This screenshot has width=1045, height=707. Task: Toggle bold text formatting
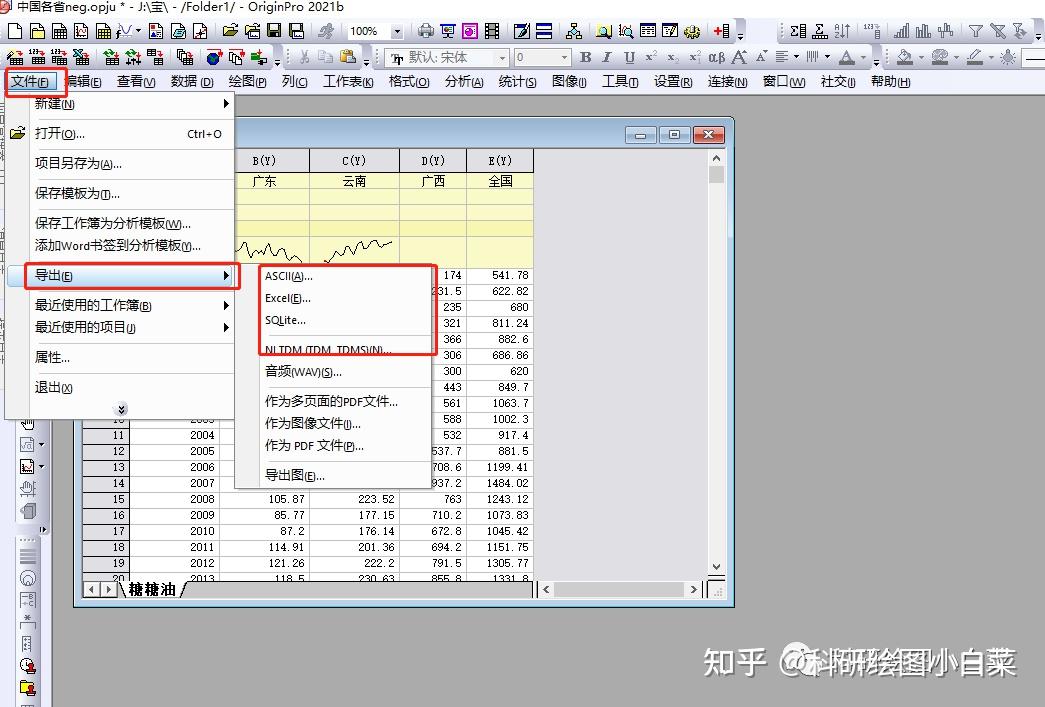tap(584, 57)
